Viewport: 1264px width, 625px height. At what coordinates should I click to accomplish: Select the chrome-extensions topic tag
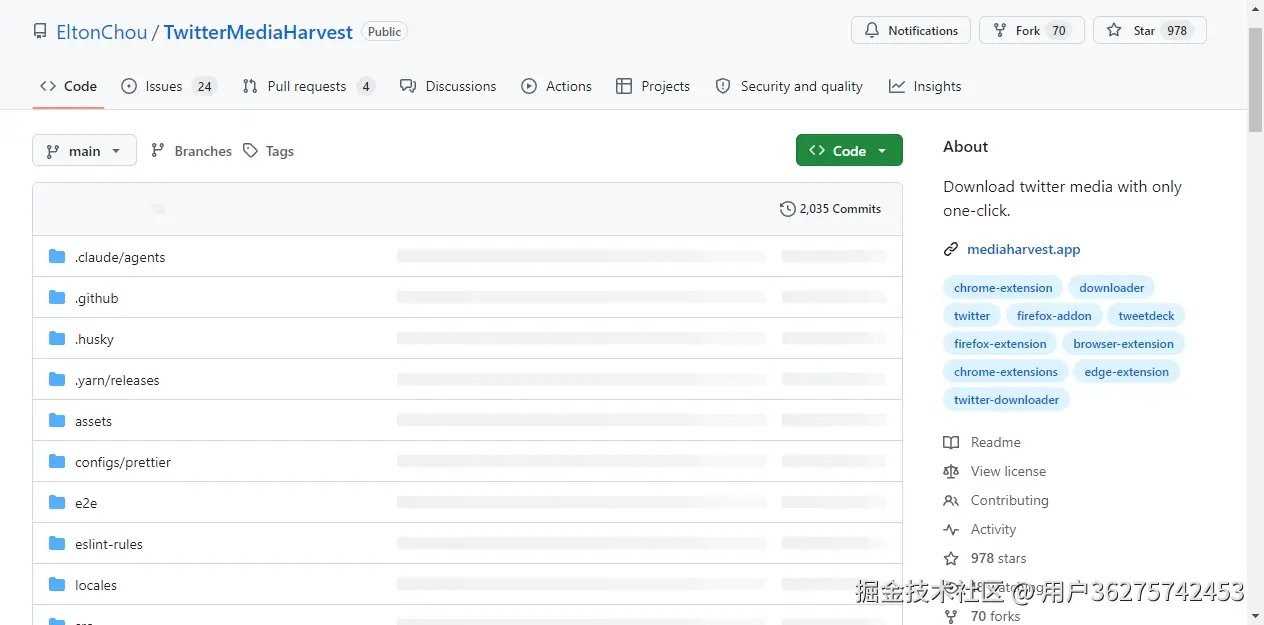point(1006,372)
